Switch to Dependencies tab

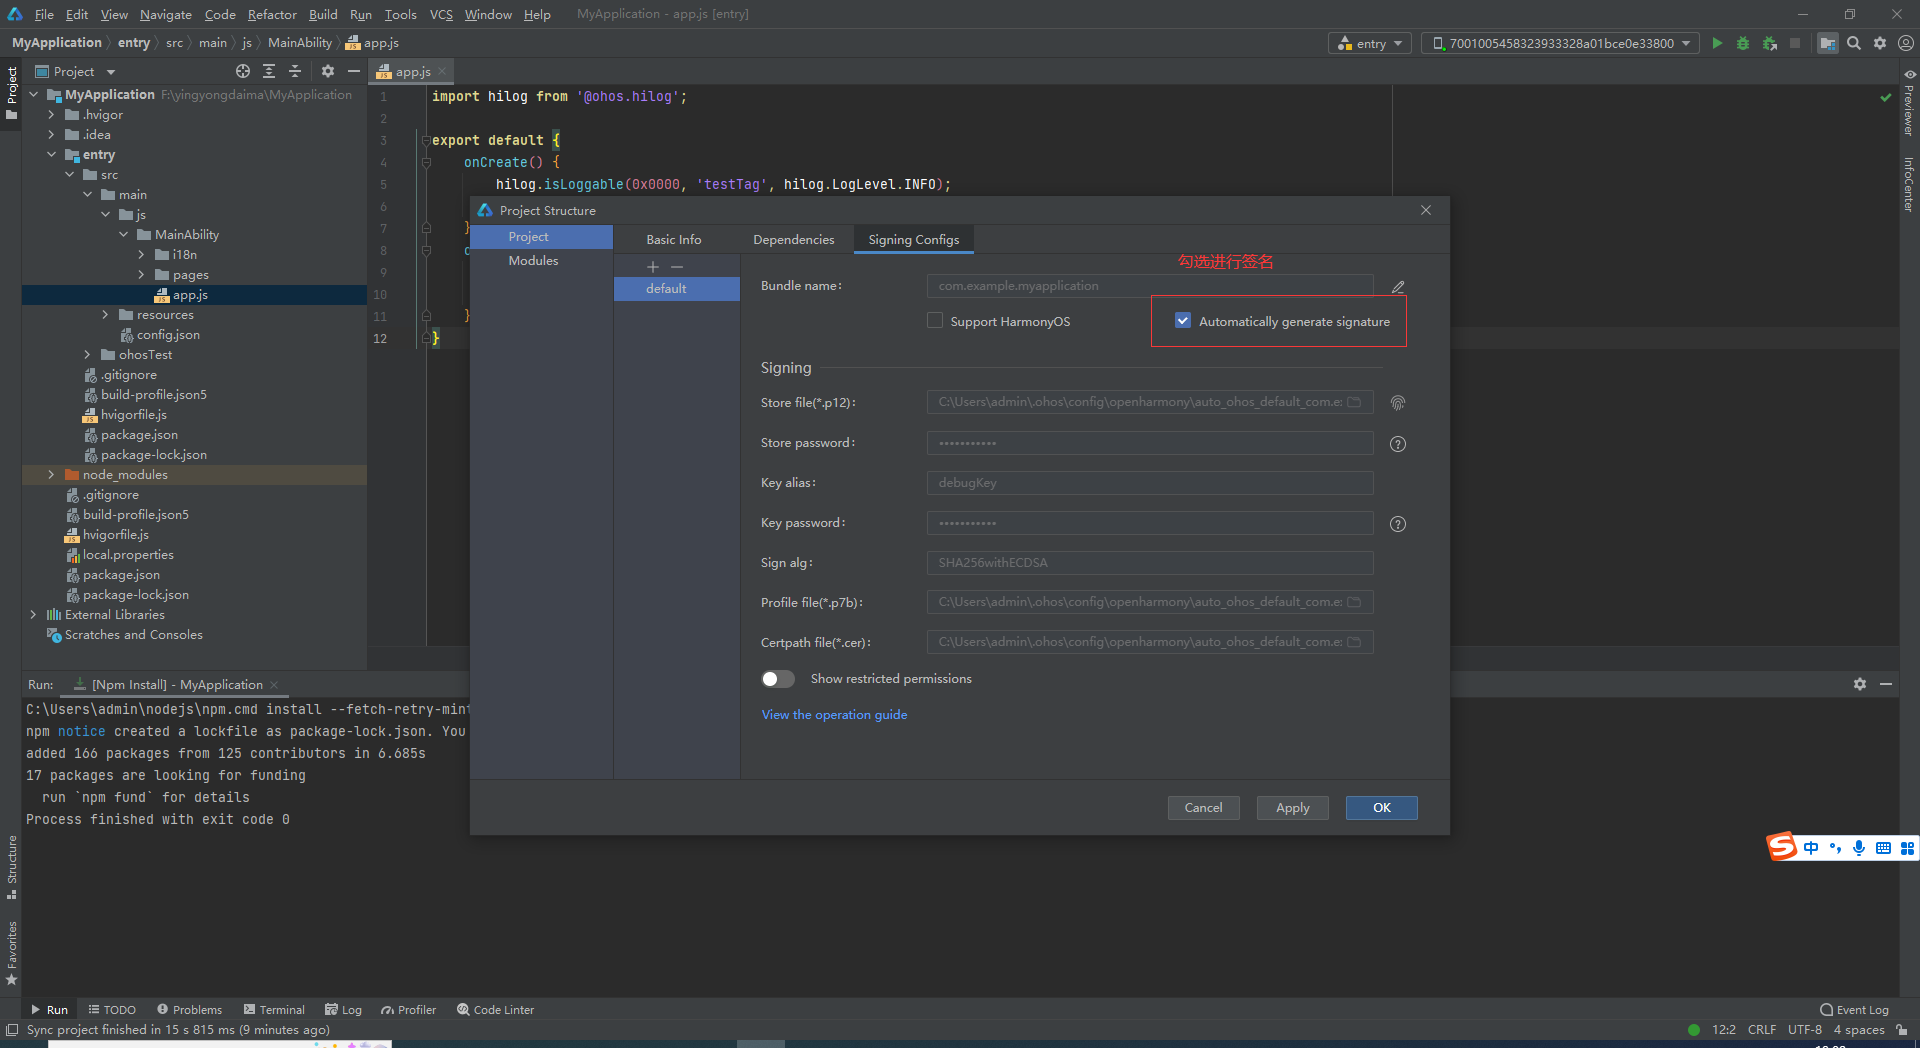coord(794,240)
